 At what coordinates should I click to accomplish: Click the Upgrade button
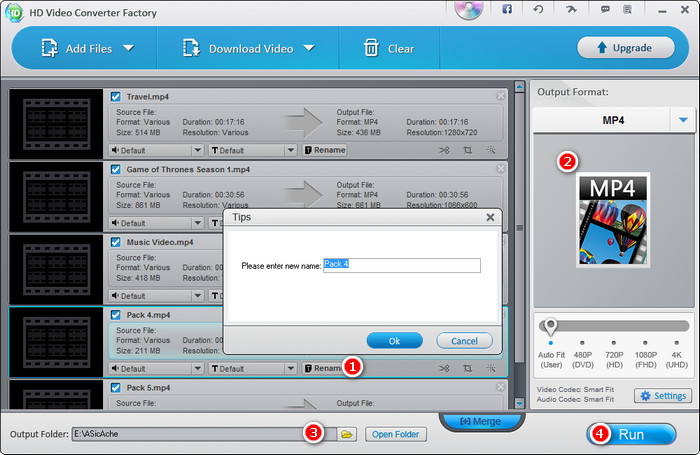[x=625, y=48]
